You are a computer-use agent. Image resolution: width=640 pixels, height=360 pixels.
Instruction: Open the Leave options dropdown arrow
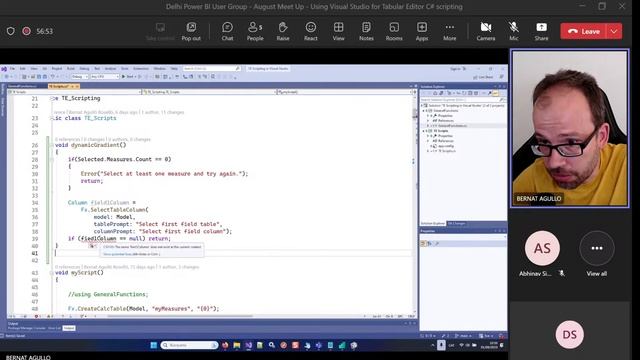pyautogui.click(x=614, y=31)
